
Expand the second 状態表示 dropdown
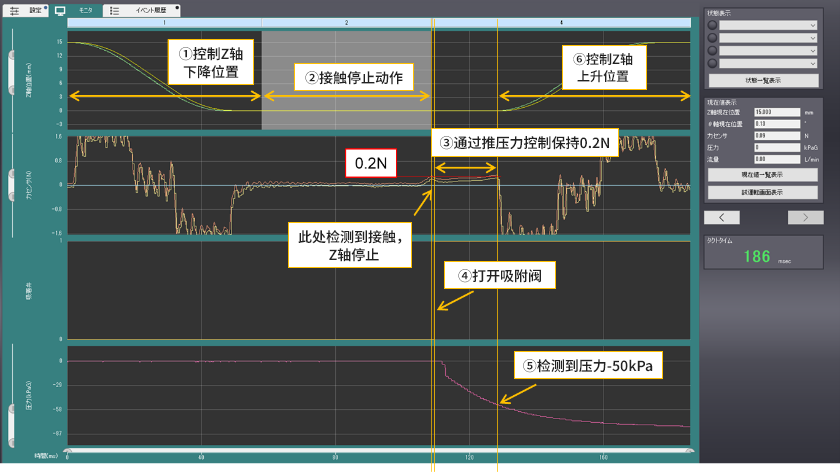coord(770,37)
